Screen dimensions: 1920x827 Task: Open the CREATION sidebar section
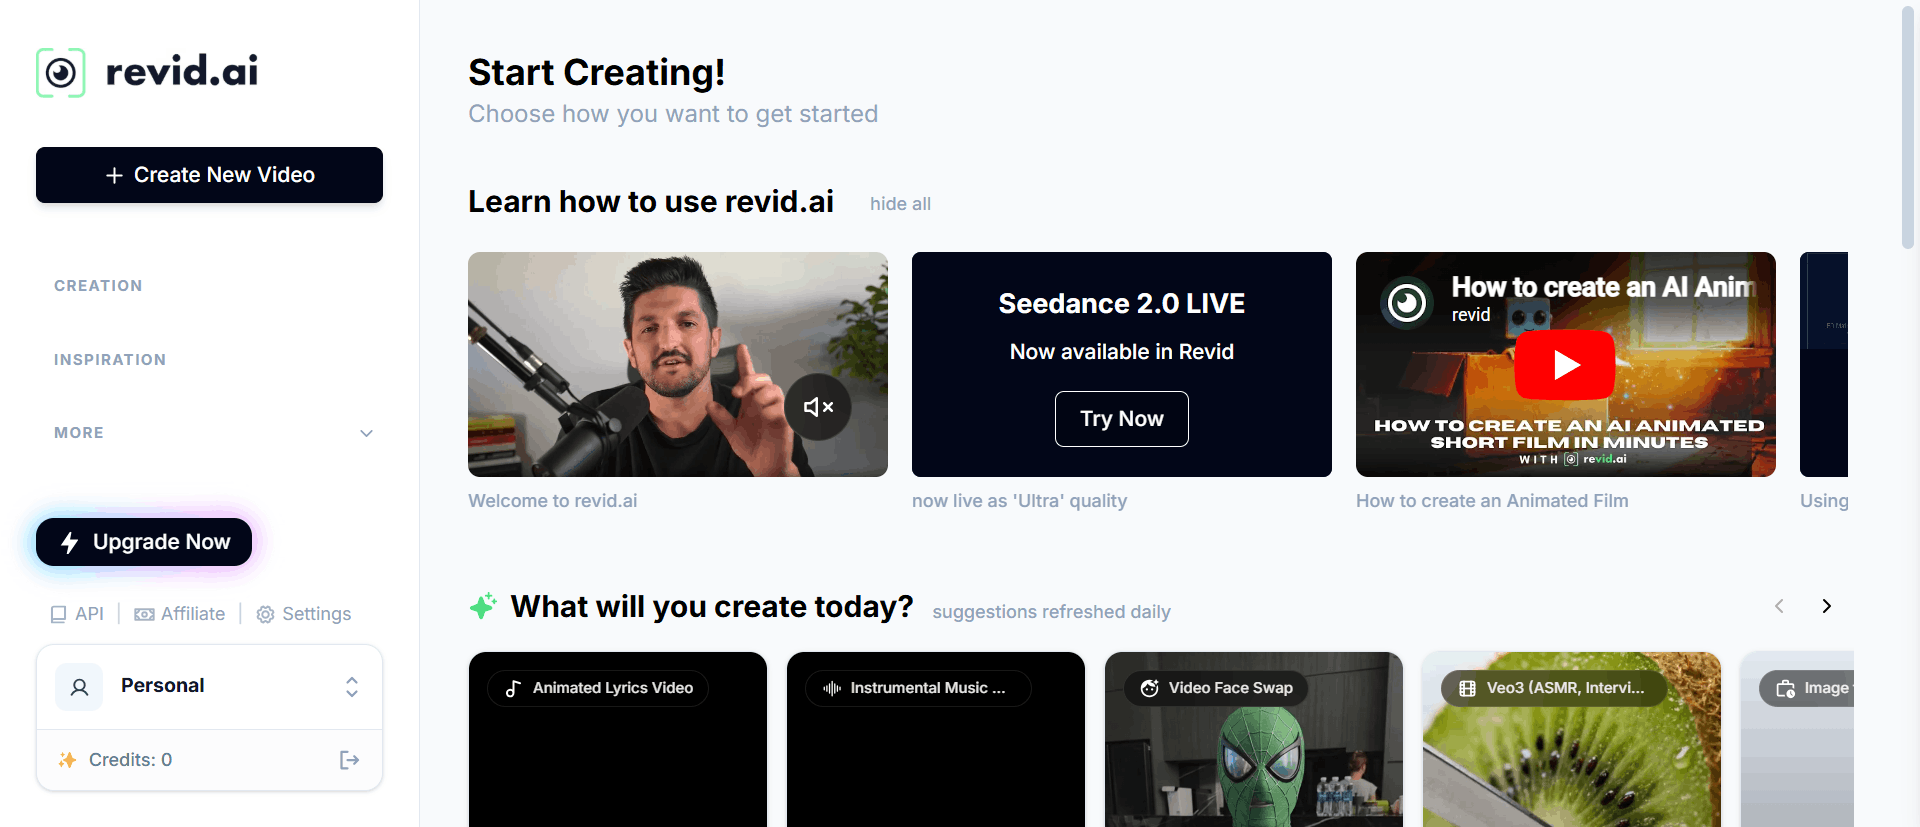pyautogui.click(x=98, y=286)
